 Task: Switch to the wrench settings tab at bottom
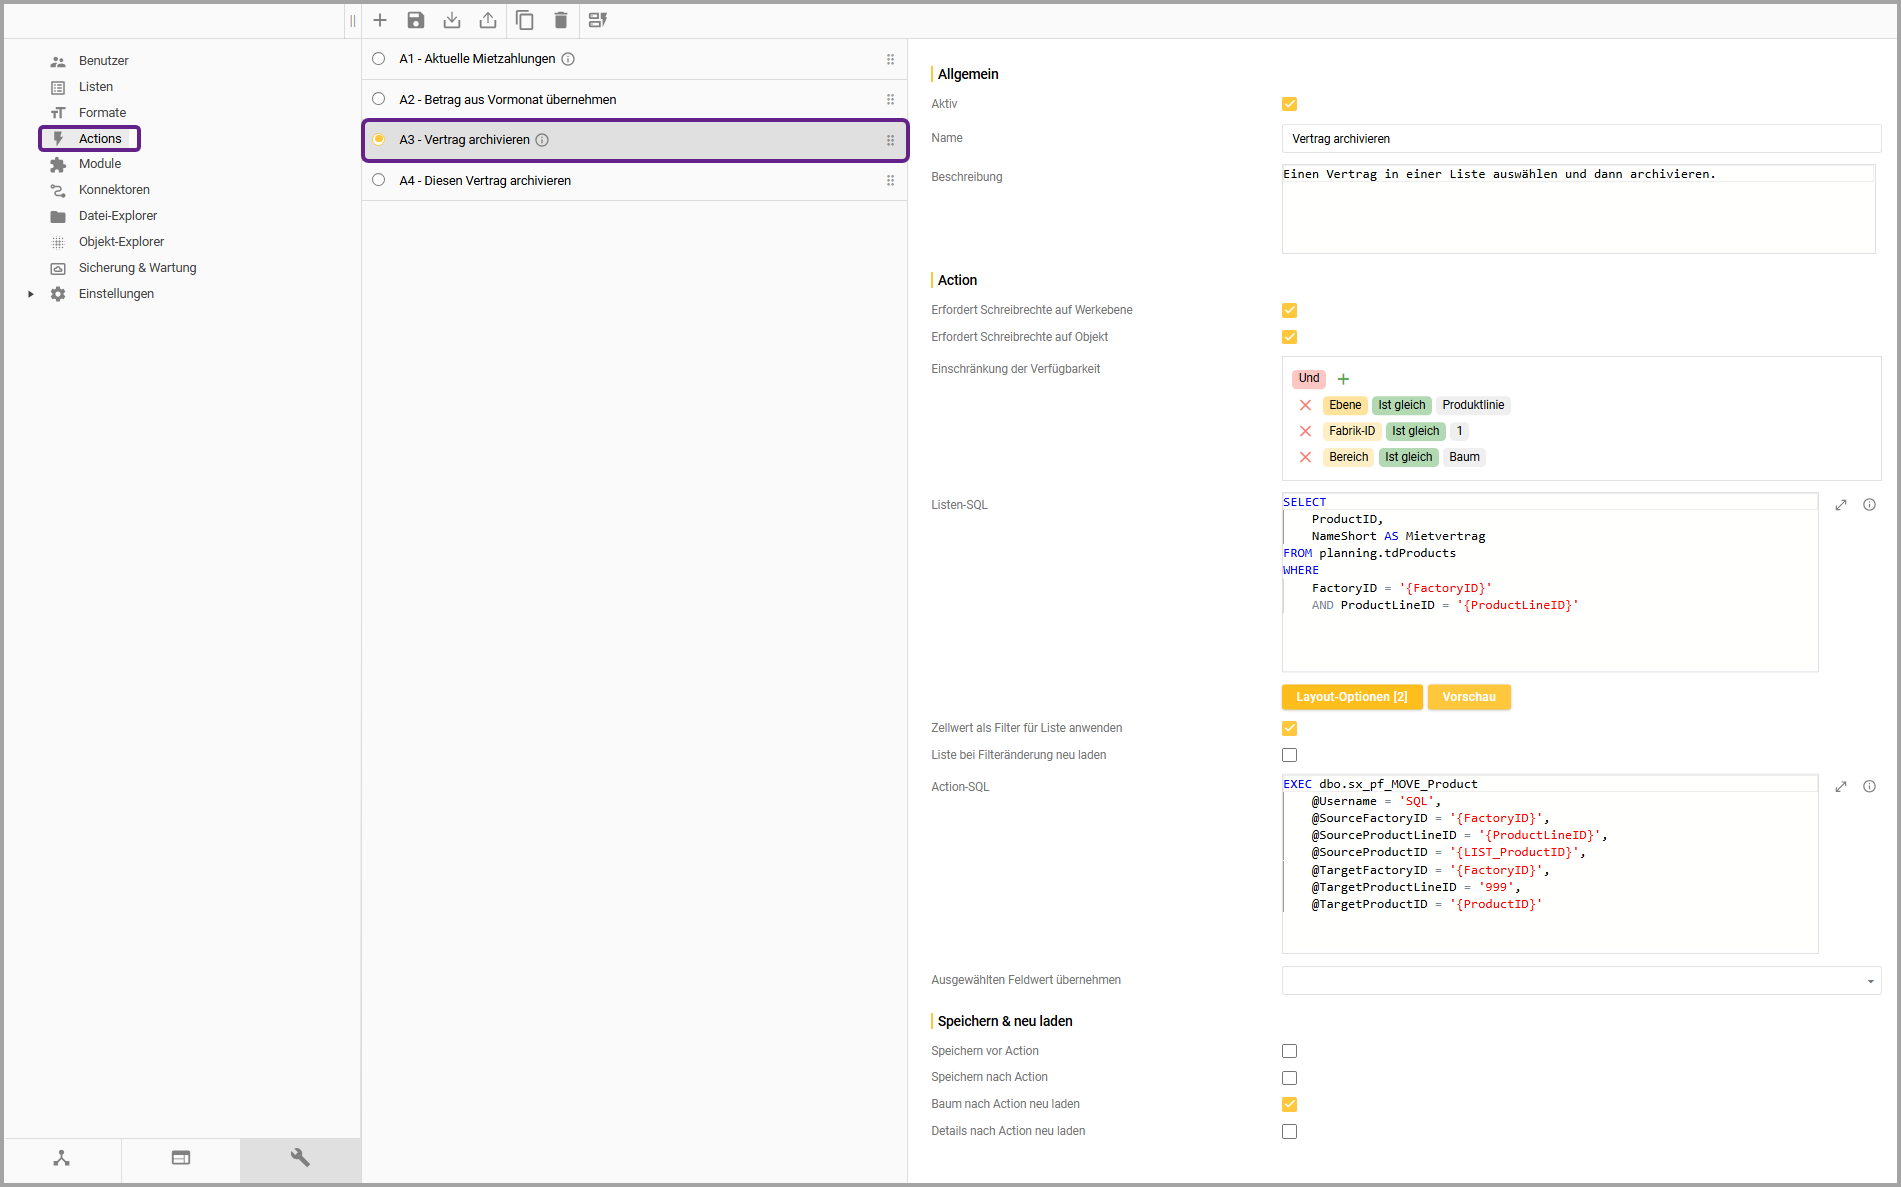click(300, 1158)
